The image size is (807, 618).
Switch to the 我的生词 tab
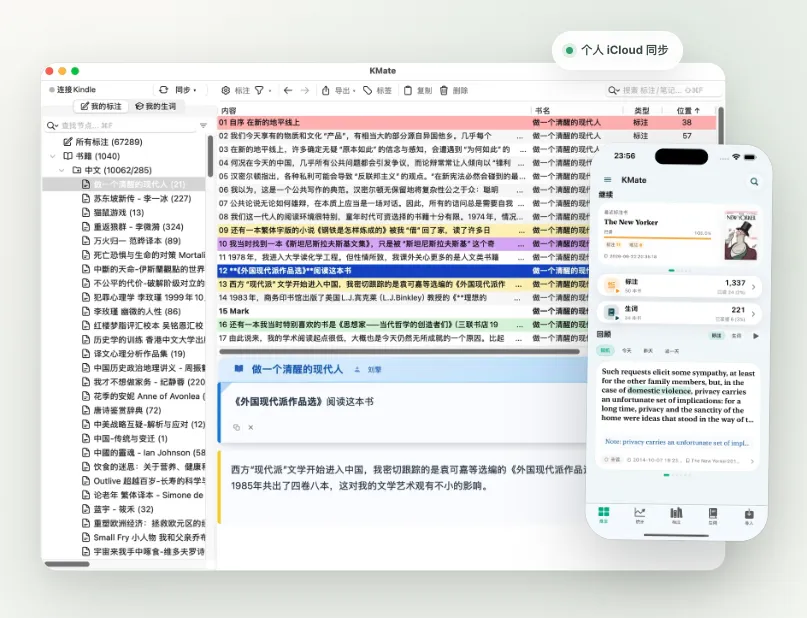(155, 106)
